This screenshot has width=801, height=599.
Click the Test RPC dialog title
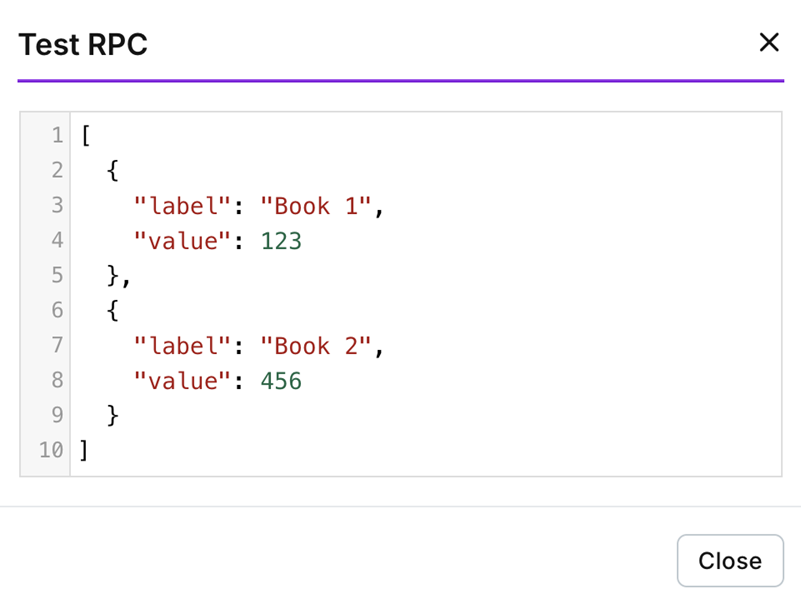[x=83, y=45]
